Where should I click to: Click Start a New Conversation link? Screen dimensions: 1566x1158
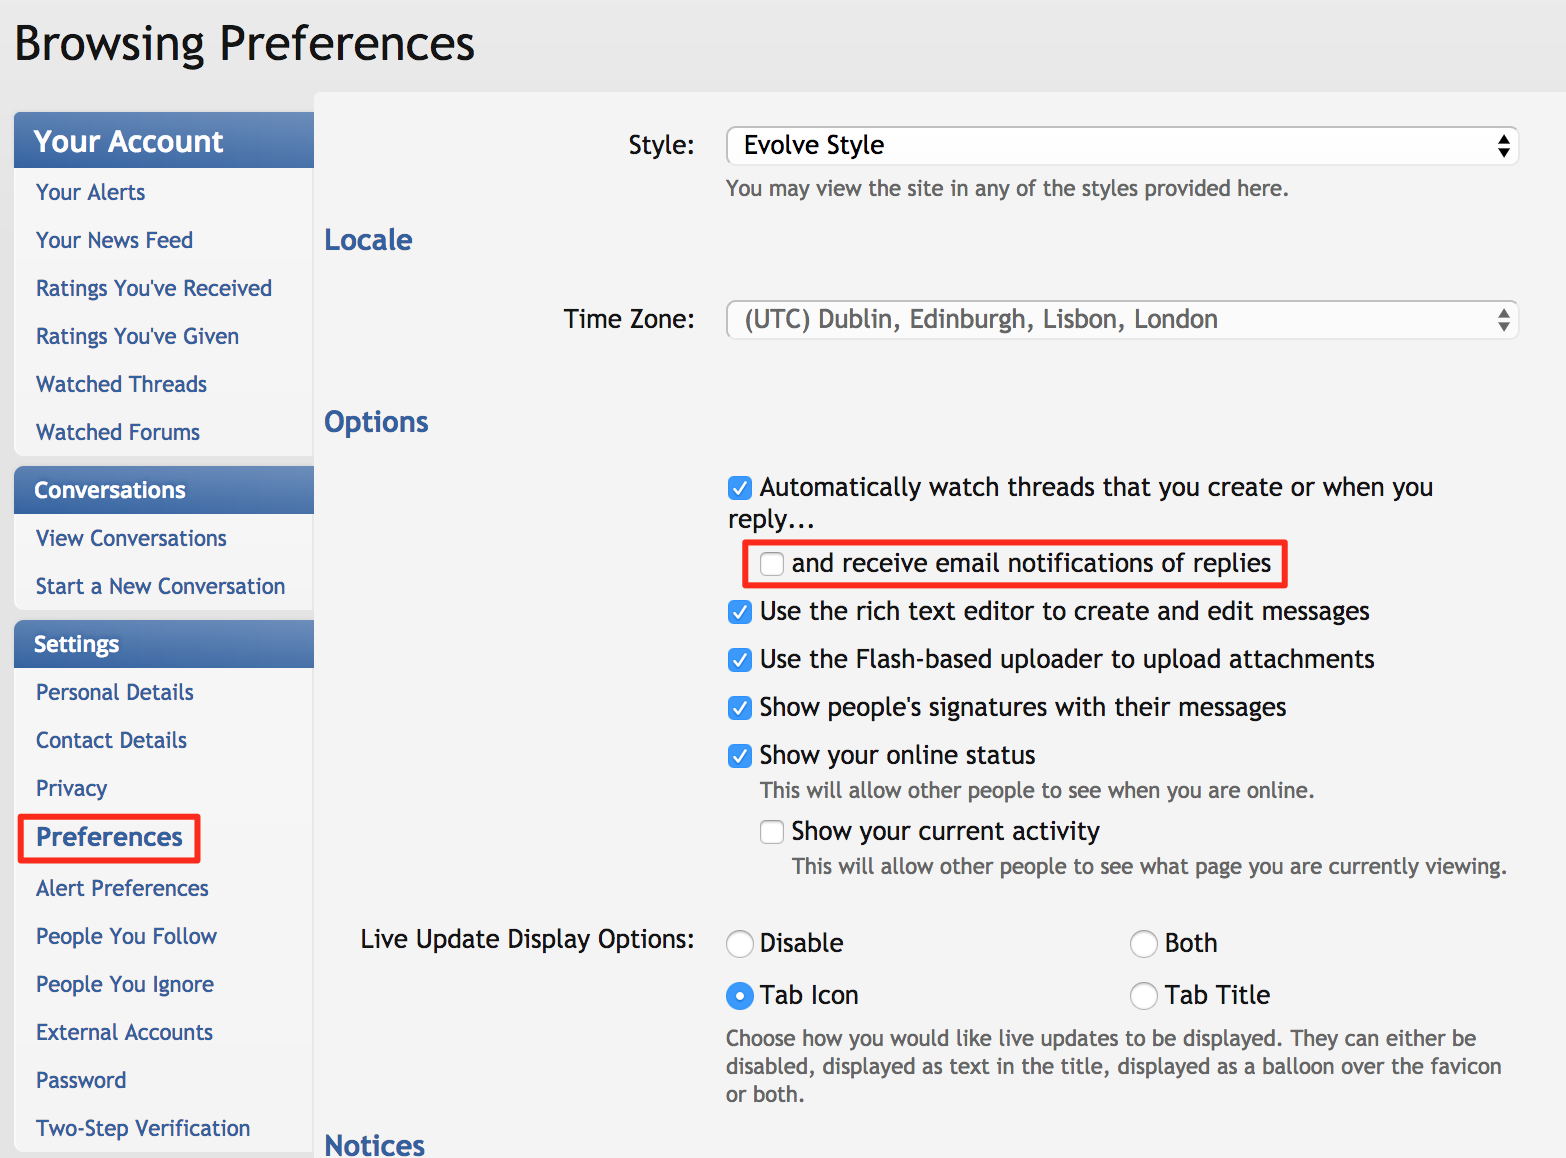[x=160, y=586]
